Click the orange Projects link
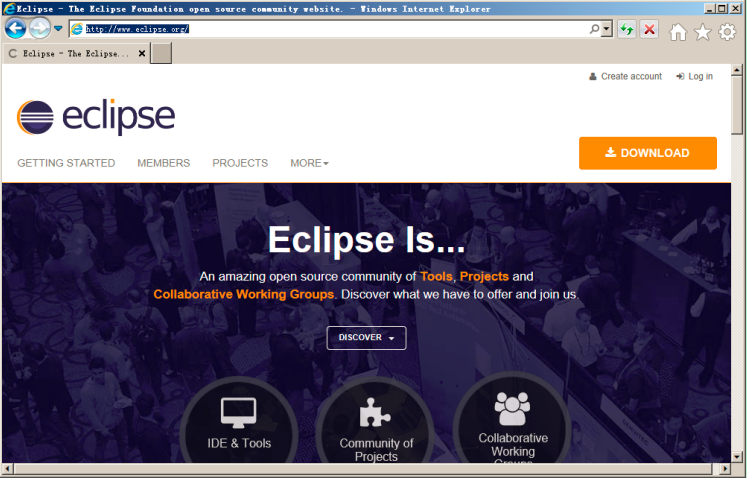The height and width of the screenshot is (478, 747). (484, 276)
